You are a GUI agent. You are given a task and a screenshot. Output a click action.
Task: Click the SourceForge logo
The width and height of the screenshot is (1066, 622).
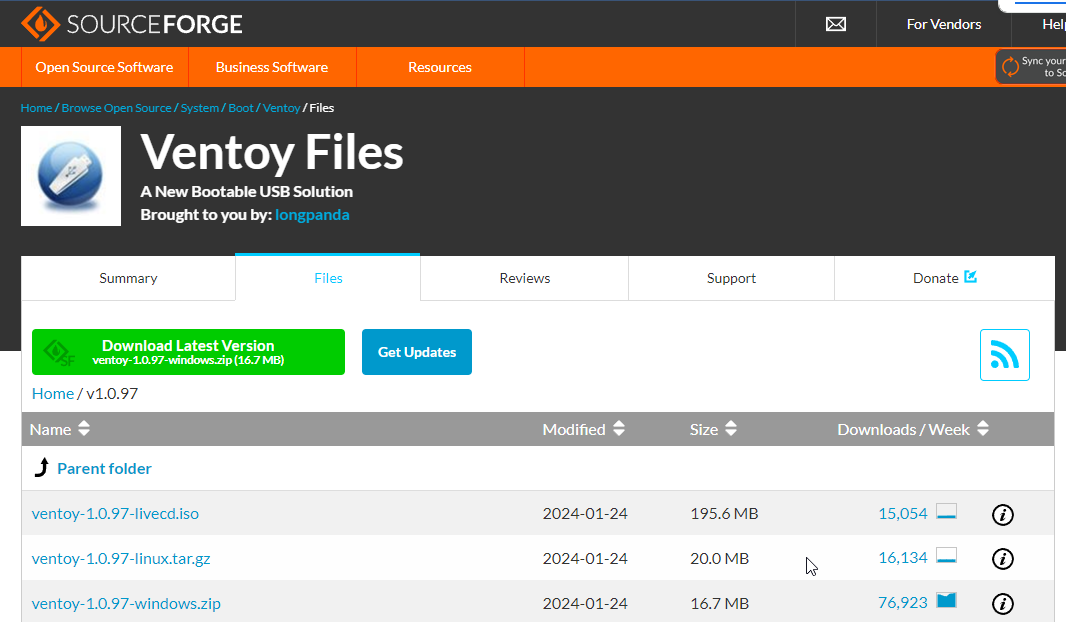pyautogui.click(x=131, y=24)
